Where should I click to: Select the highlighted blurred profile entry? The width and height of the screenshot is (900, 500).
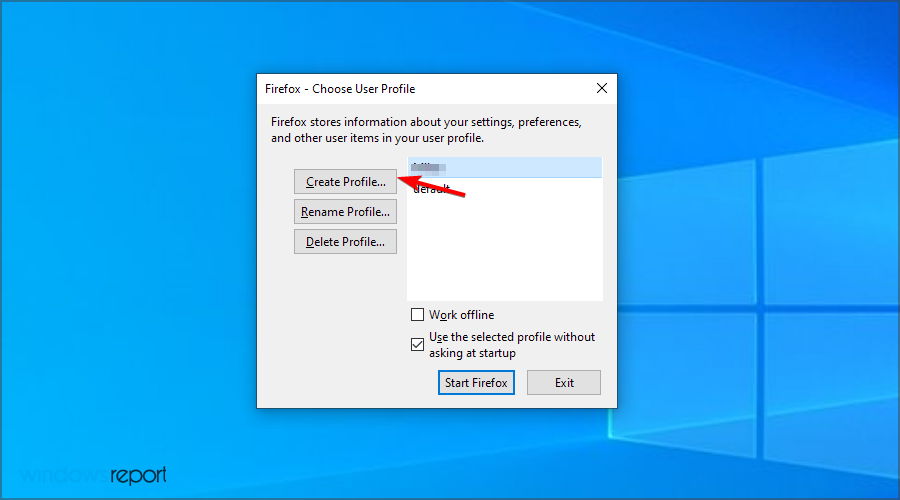[505, 168]
